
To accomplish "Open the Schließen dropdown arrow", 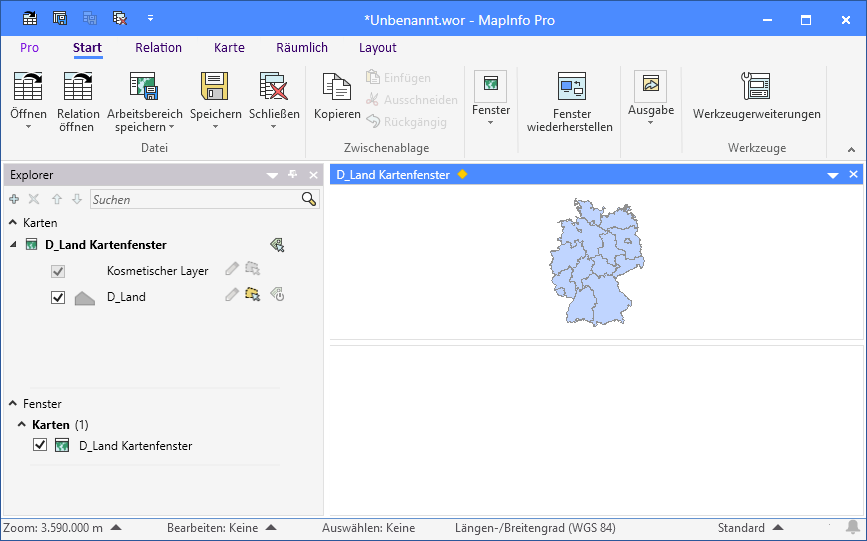I will [274, 127].
